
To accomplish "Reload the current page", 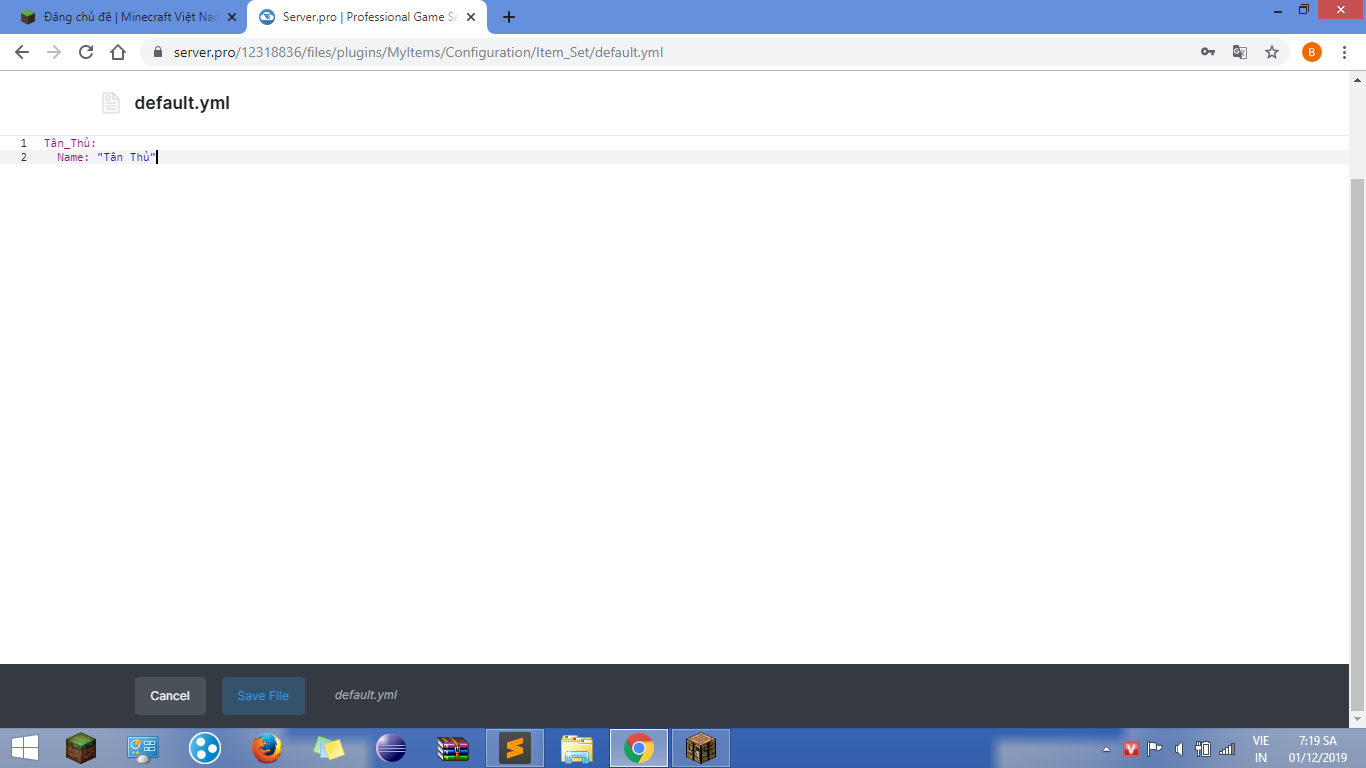I will [86, 52].
